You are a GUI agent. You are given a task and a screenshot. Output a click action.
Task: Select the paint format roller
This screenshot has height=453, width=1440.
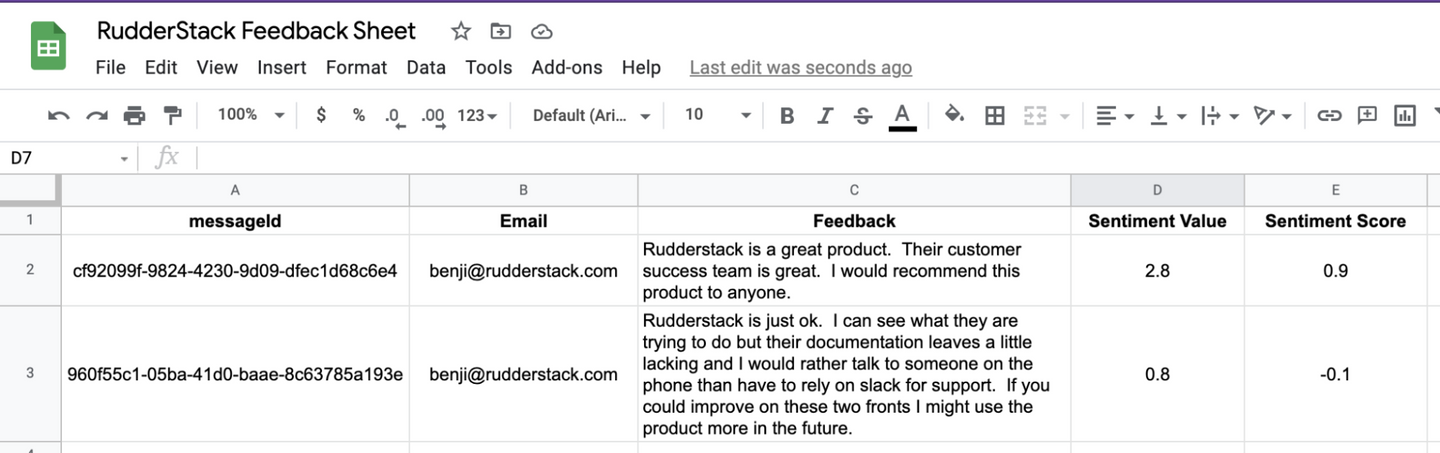pyautogui.click(x=172, y=116)
